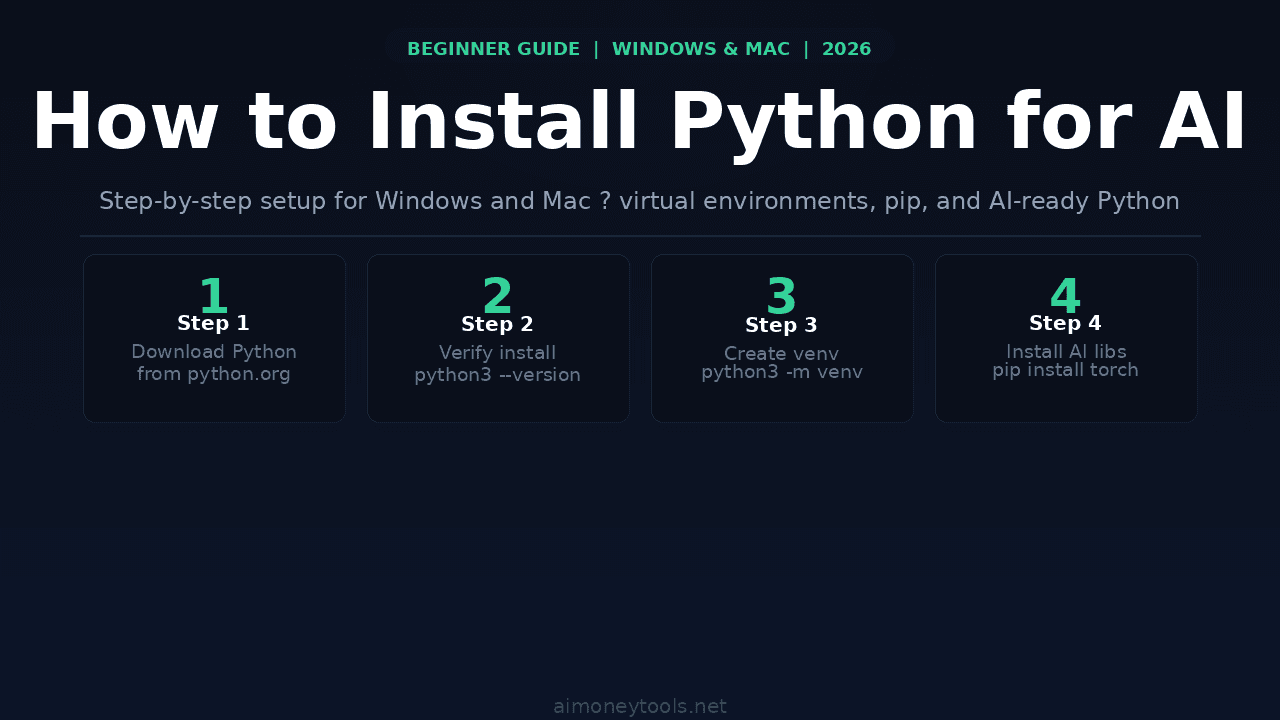
Task: Click the WINDOWS & MAC label
Action: coord(701,48)
